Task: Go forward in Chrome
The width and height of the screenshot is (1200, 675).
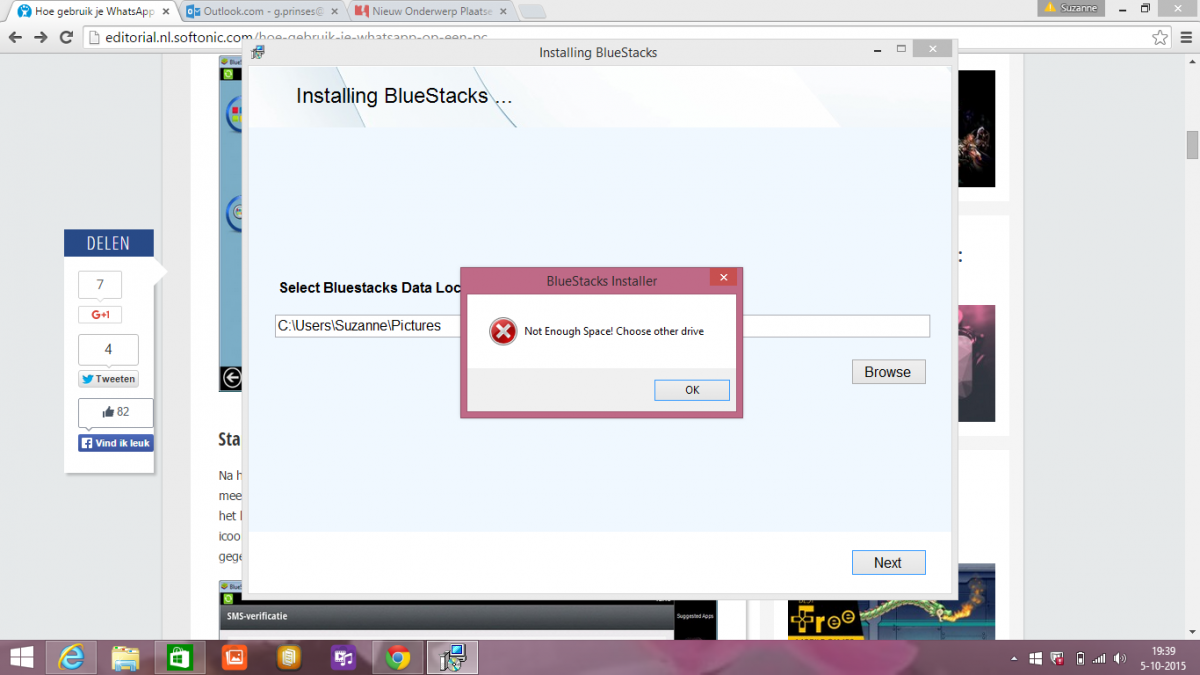Action: coord(41,37)
